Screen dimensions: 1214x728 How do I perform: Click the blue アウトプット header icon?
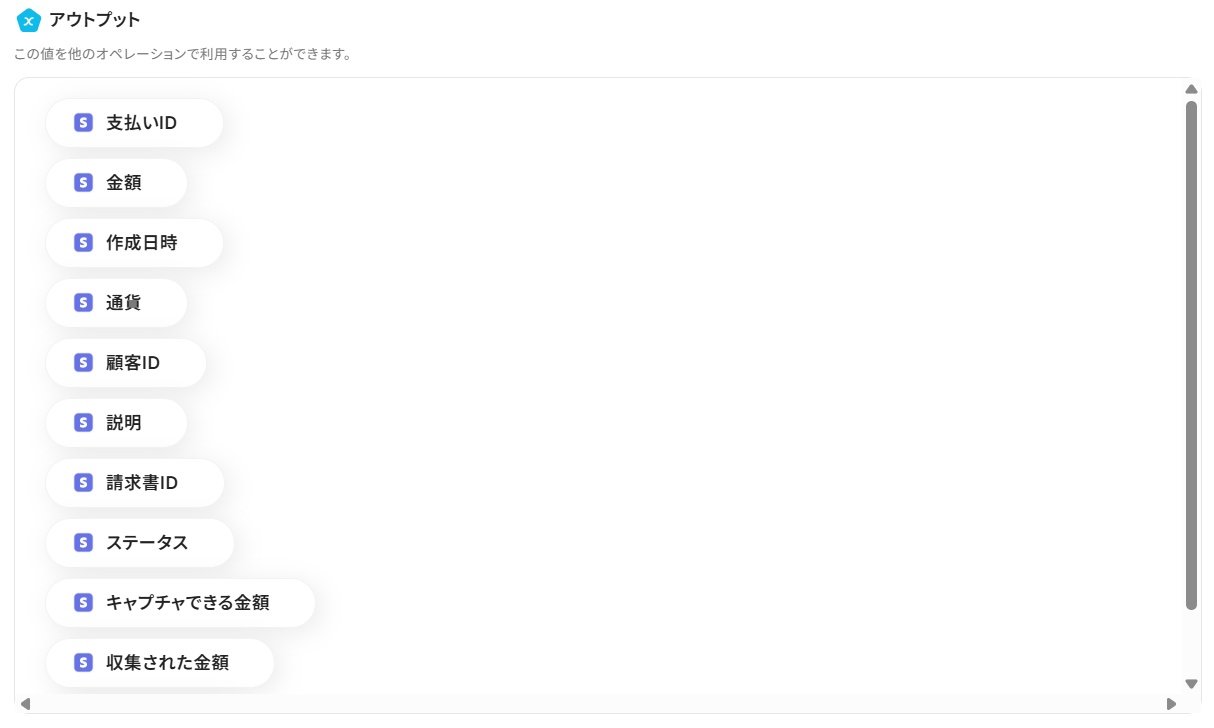pos(29,20)
